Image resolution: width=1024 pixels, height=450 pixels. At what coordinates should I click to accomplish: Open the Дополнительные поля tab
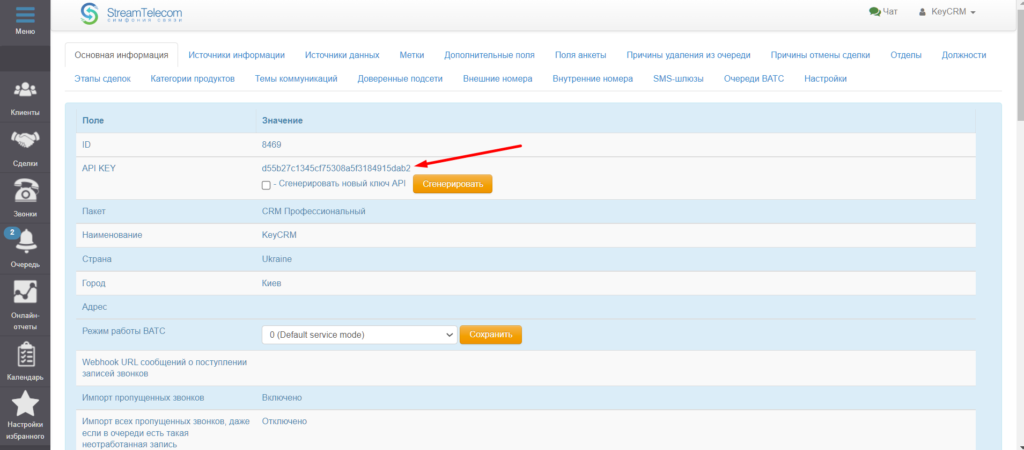(x=489, y=55)
